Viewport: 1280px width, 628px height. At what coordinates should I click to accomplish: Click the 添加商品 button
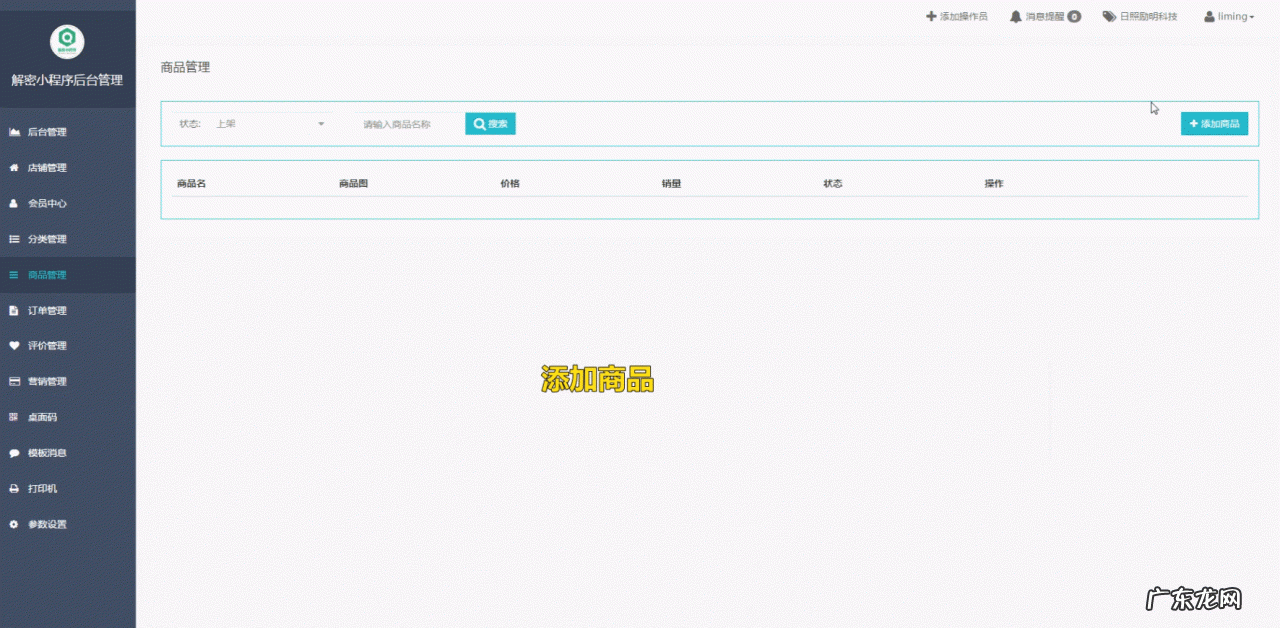coord(1213,123)
